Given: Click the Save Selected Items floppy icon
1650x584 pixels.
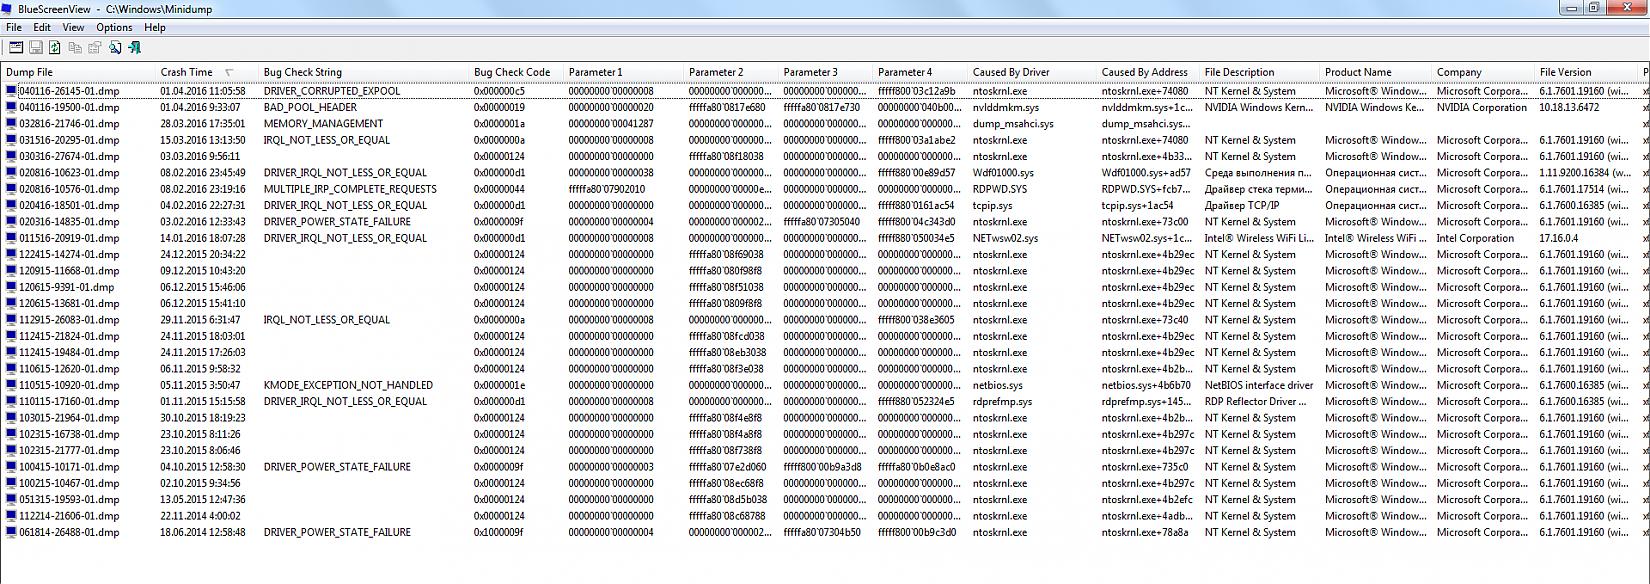Looking at the screenshot, I should 35,47.
